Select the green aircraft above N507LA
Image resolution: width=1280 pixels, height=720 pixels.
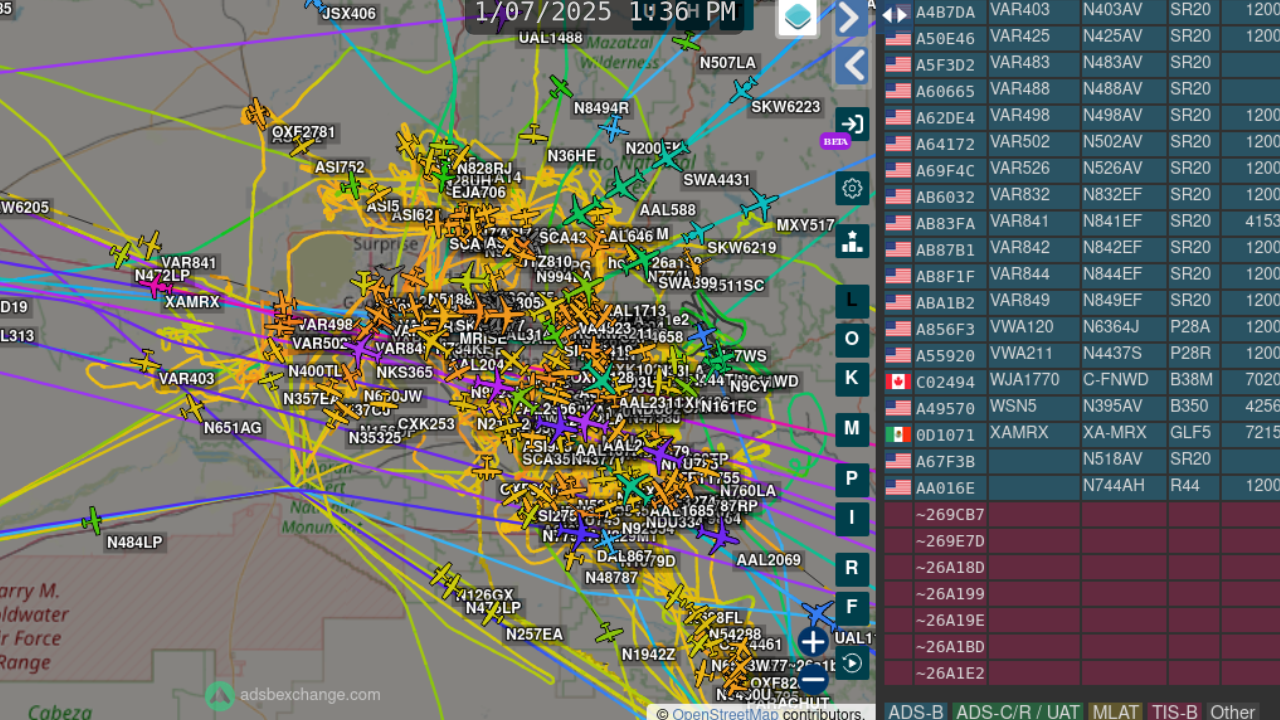686,42
